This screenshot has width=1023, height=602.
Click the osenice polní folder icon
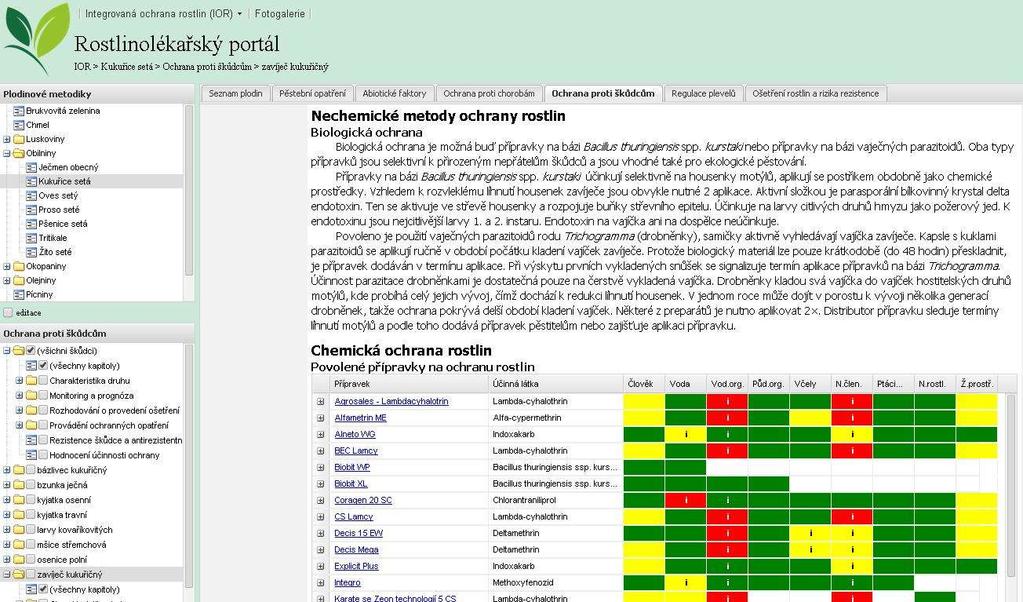pyautogui.click(x=19, y=560)
